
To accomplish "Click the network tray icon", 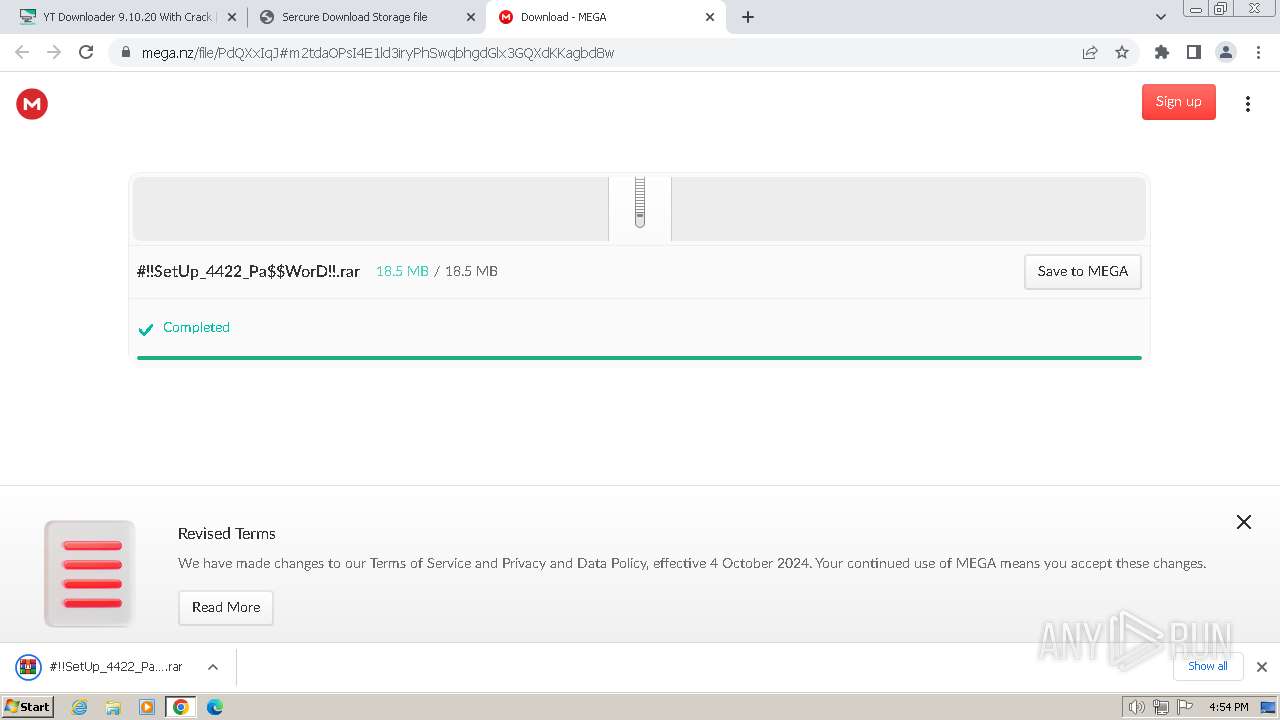I will (x=1161, y=707).
